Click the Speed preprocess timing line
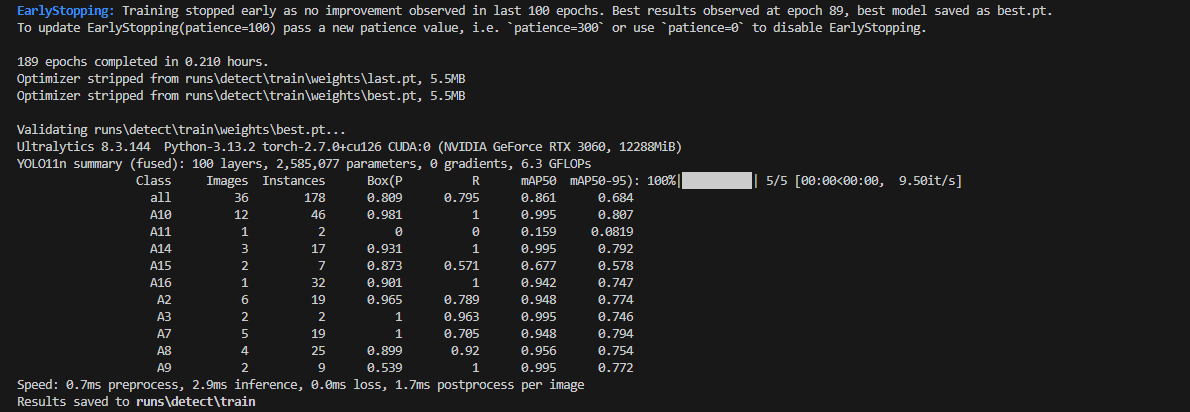This screenshot has height=412, width=1190. tap(300, 385)
